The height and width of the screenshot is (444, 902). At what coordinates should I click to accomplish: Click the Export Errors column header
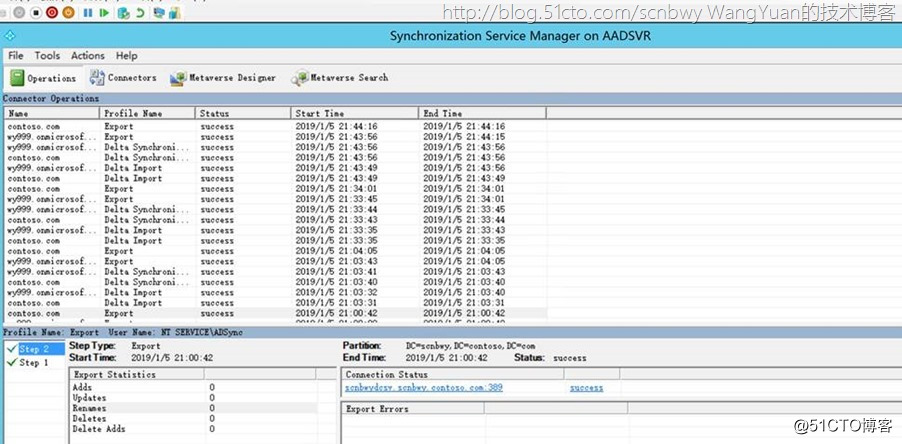point(413,409)
